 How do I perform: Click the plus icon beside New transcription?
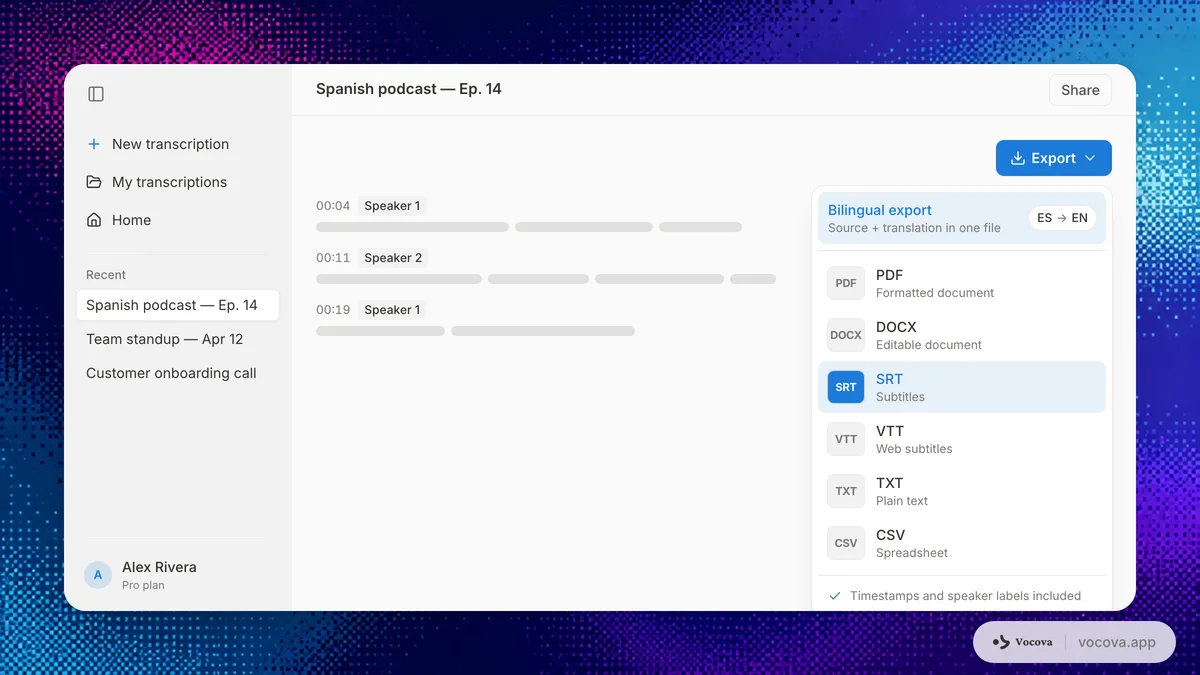click(x=94, y=144)
